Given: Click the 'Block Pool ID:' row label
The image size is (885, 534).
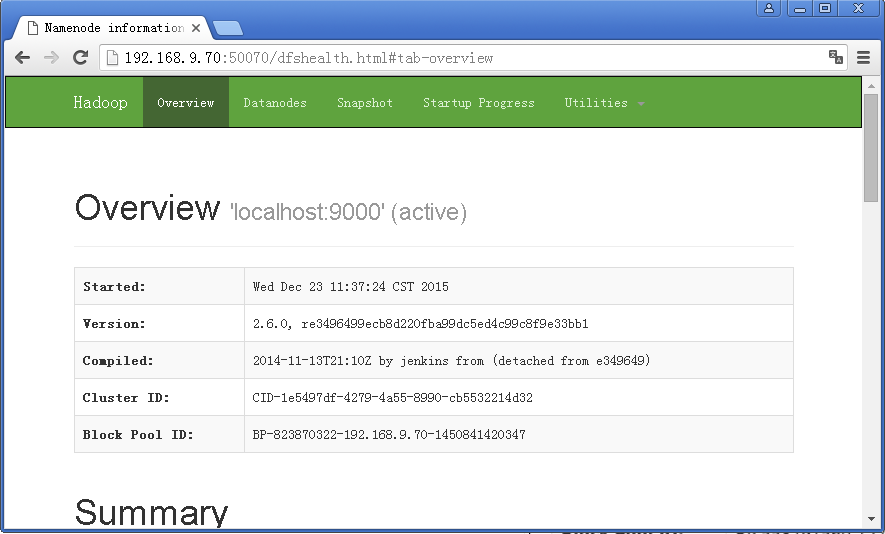Looking at the screenshot, I should coord(138,434).
